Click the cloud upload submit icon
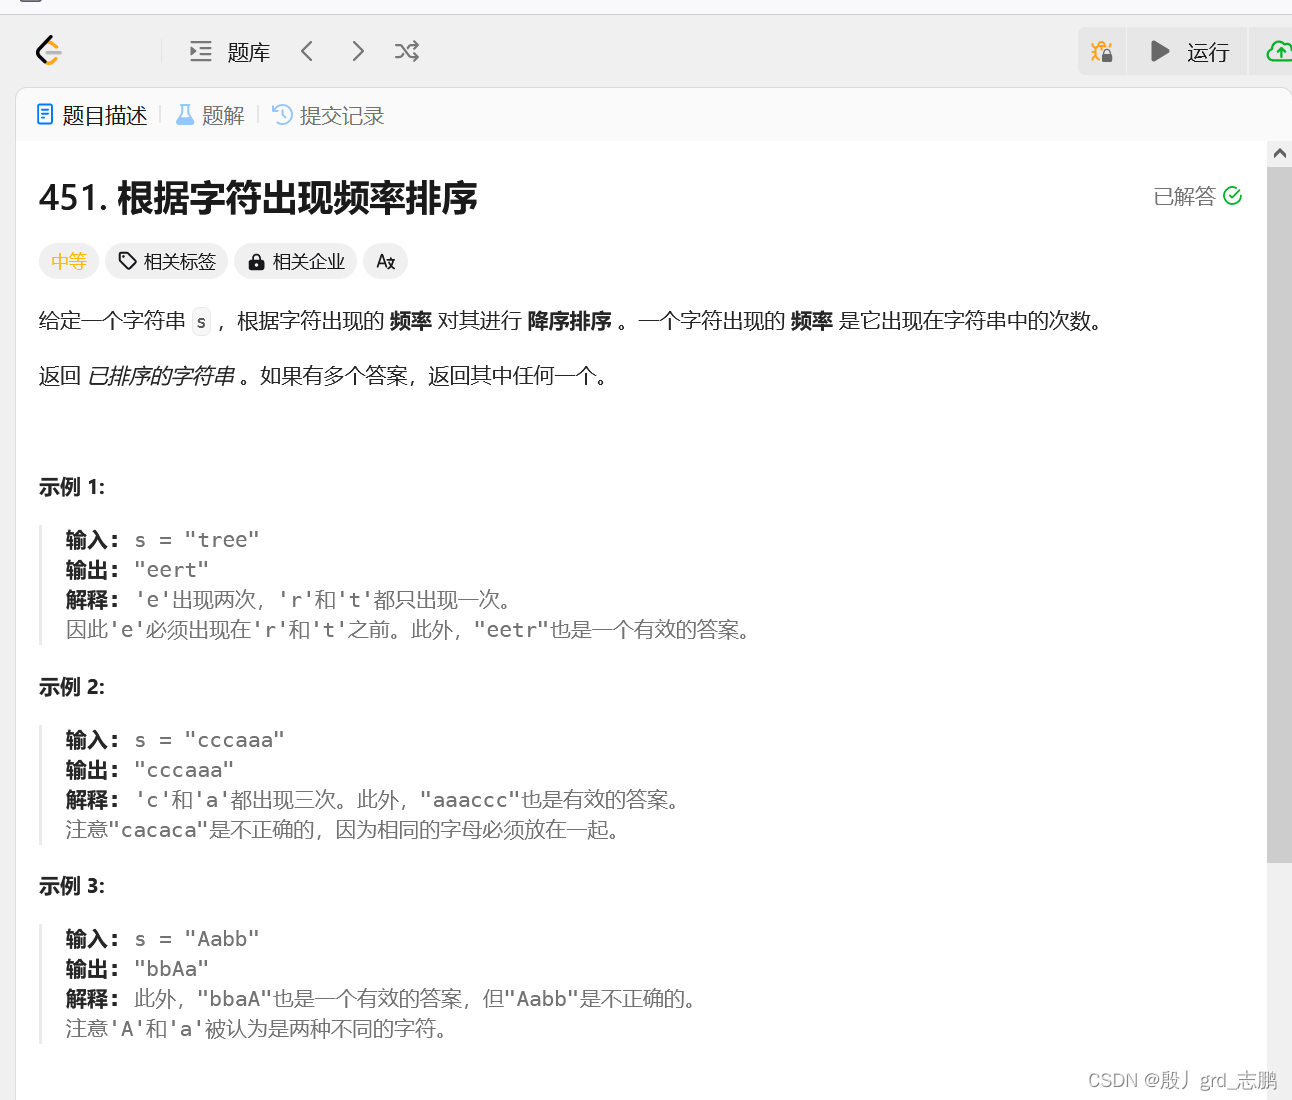The image size is (1292, 1100). pyautogui.click(x=1279, y=52)
